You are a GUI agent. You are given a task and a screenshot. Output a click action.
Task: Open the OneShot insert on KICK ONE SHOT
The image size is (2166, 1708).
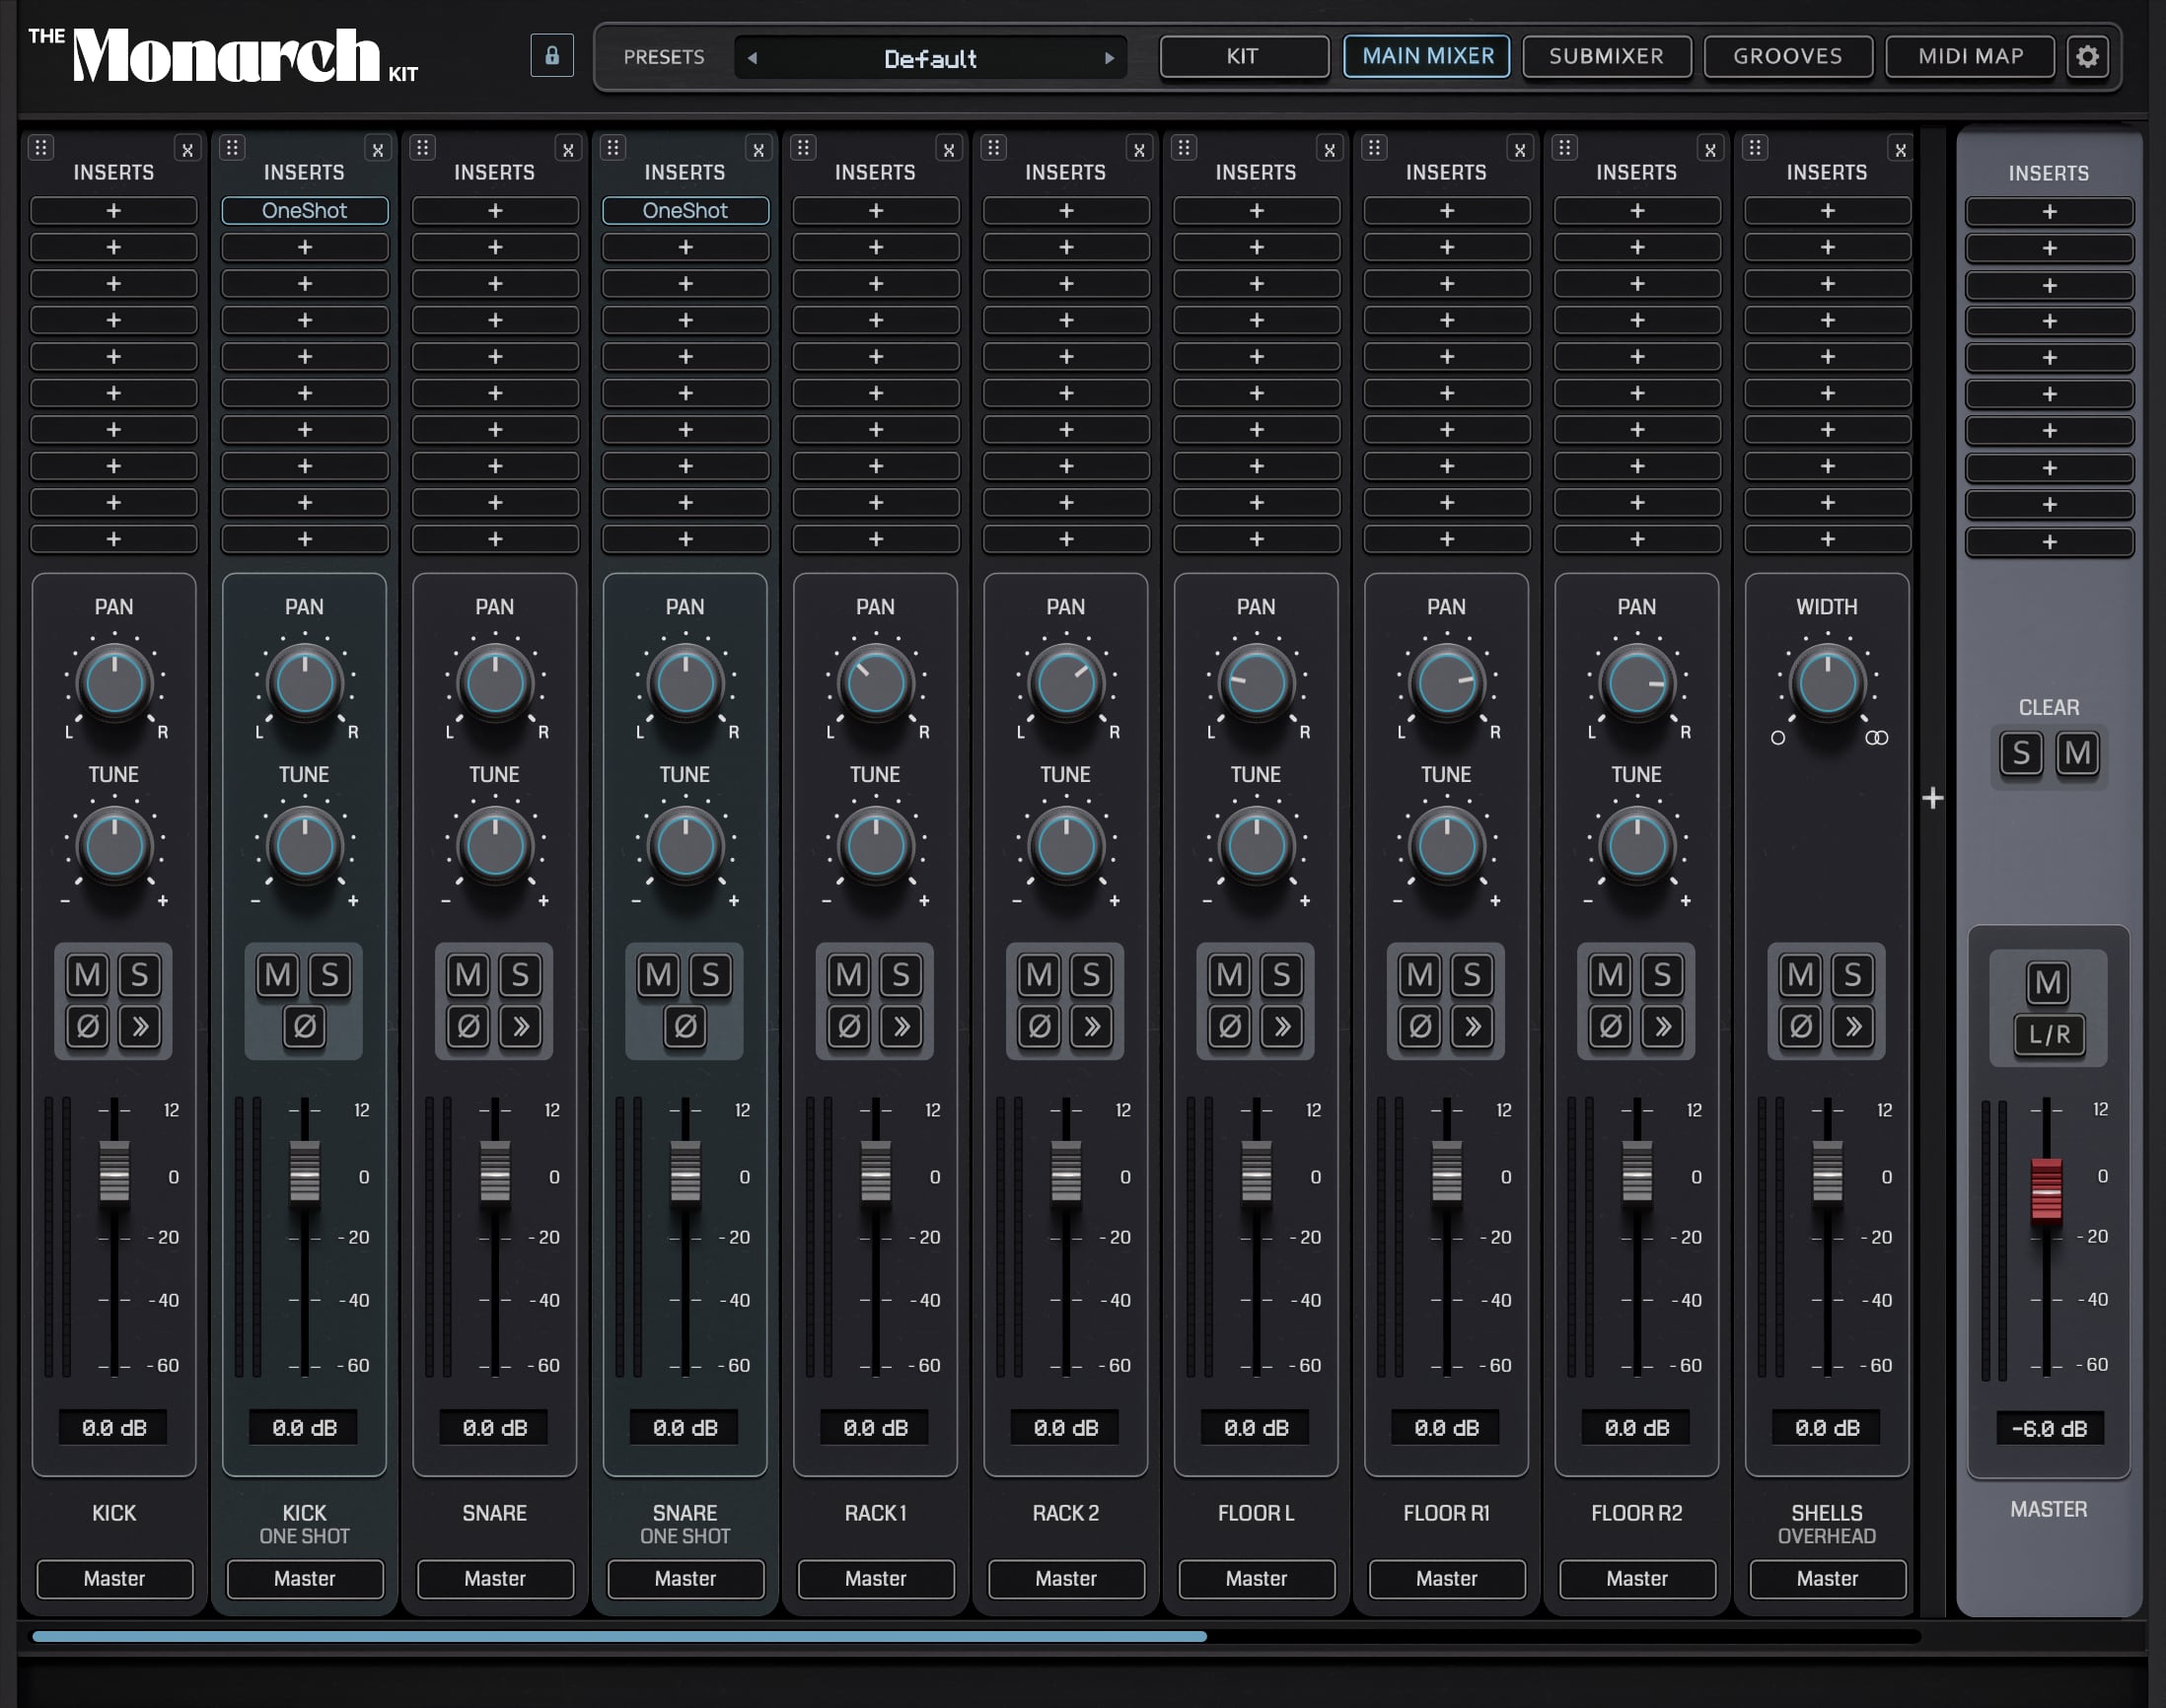click(x=305, y=211)
